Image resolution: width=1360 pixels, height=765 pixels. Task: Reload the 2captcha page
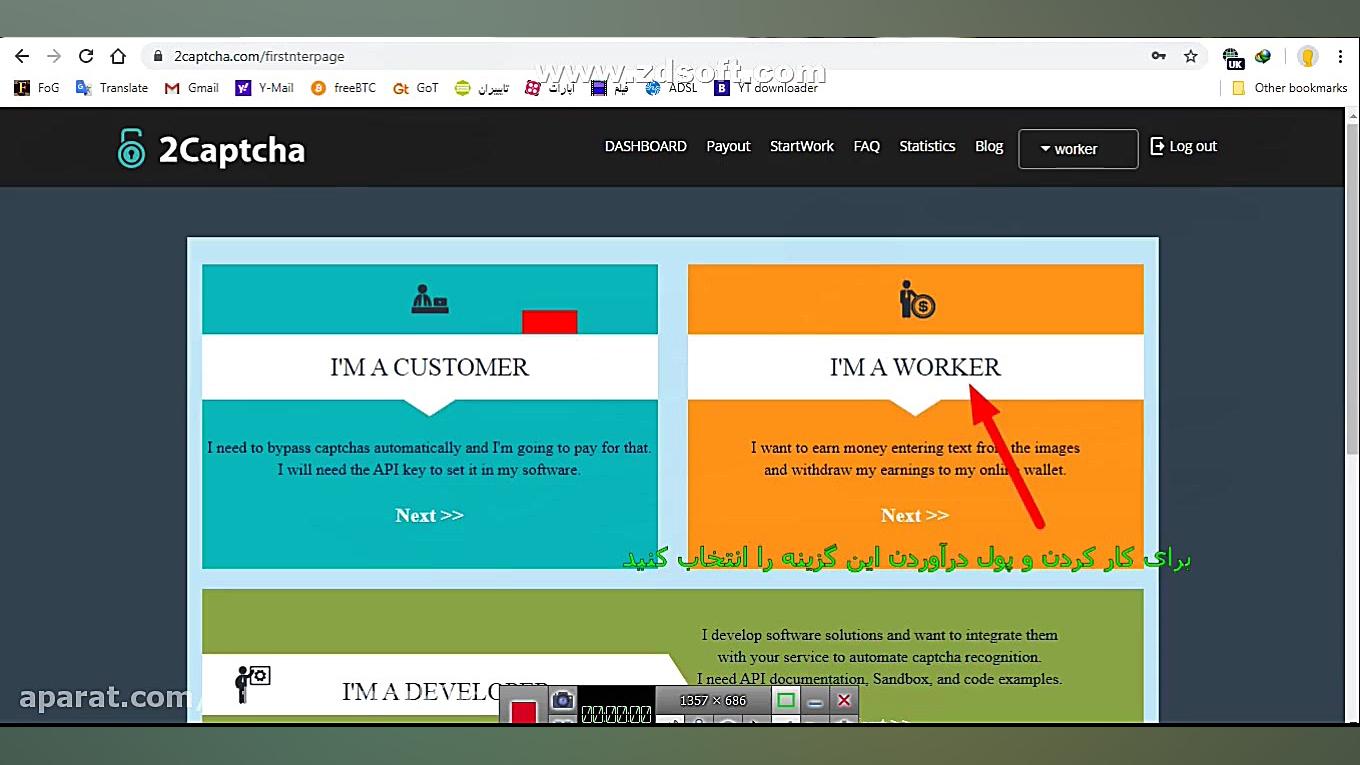coord(86,56)
